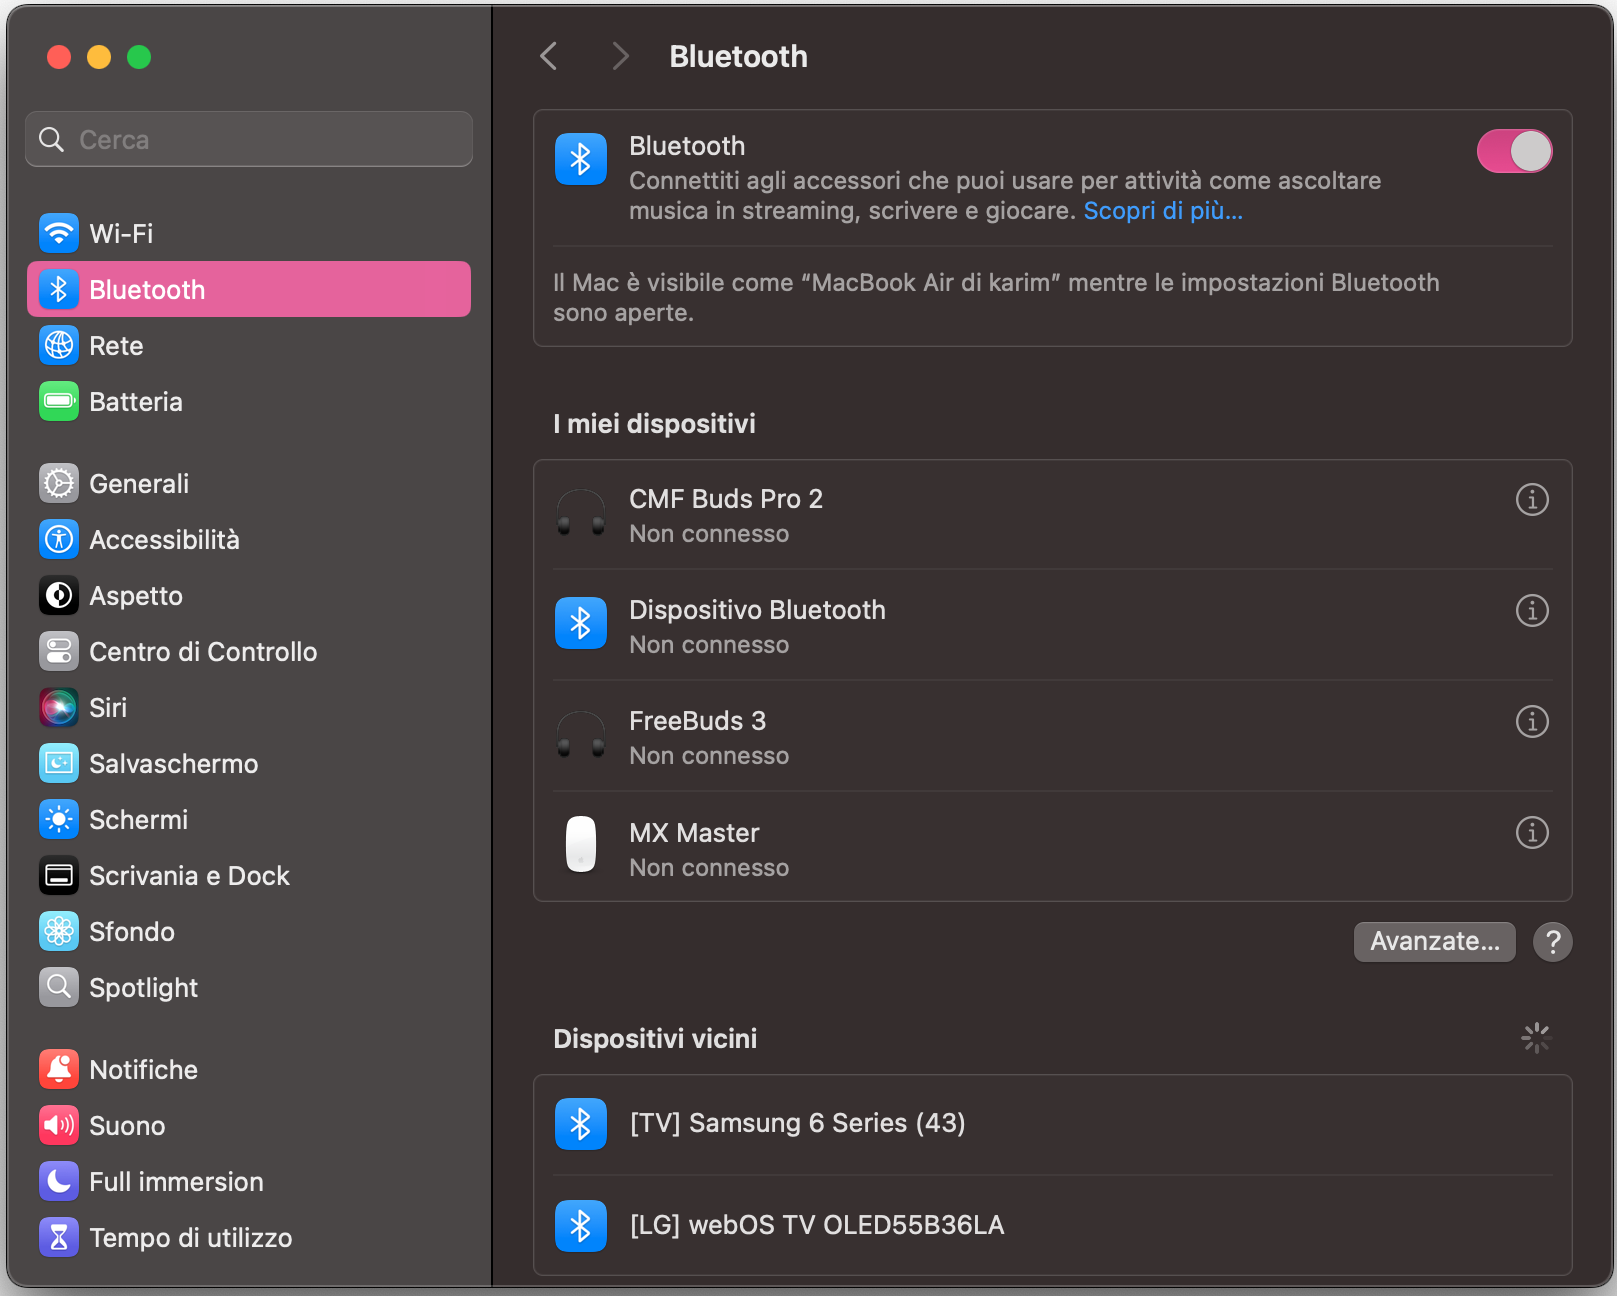Turn off the Bluetooth switch

click(x=1514, y=151)
